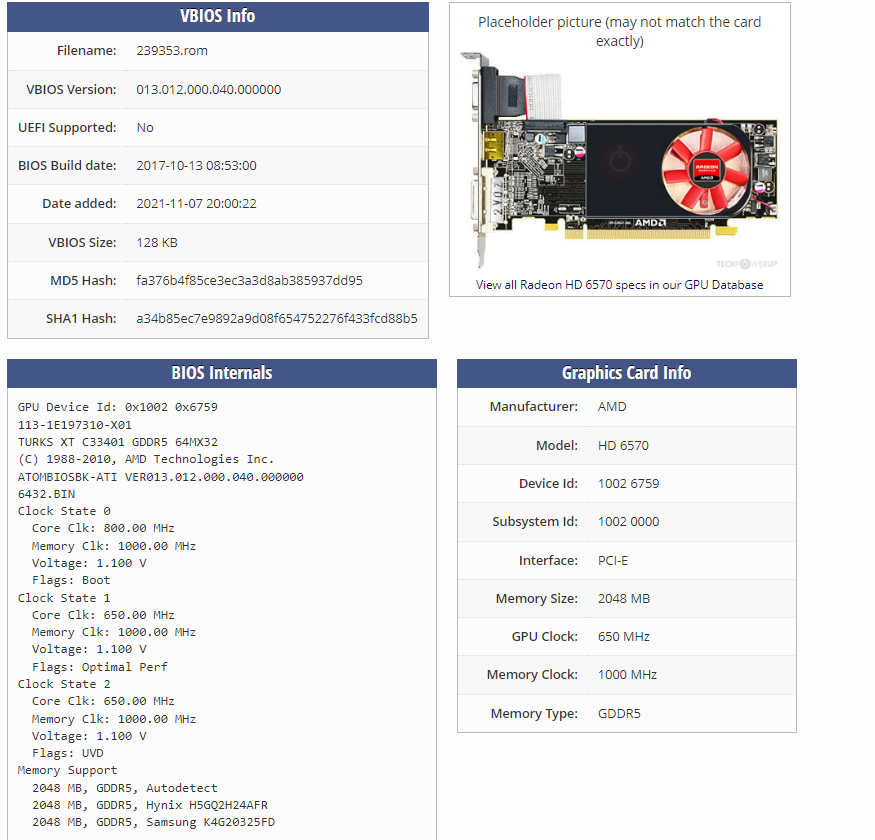Click the Samsung K4G20325FD memory line

pos(153,823)
